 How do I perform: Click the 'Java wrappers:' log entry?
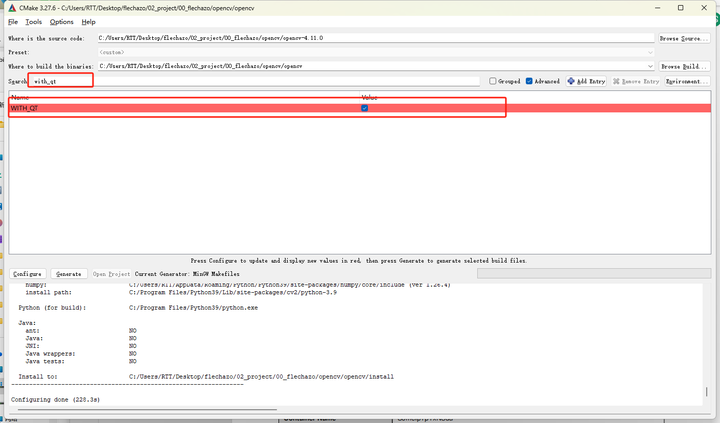[x=81, y=354]
